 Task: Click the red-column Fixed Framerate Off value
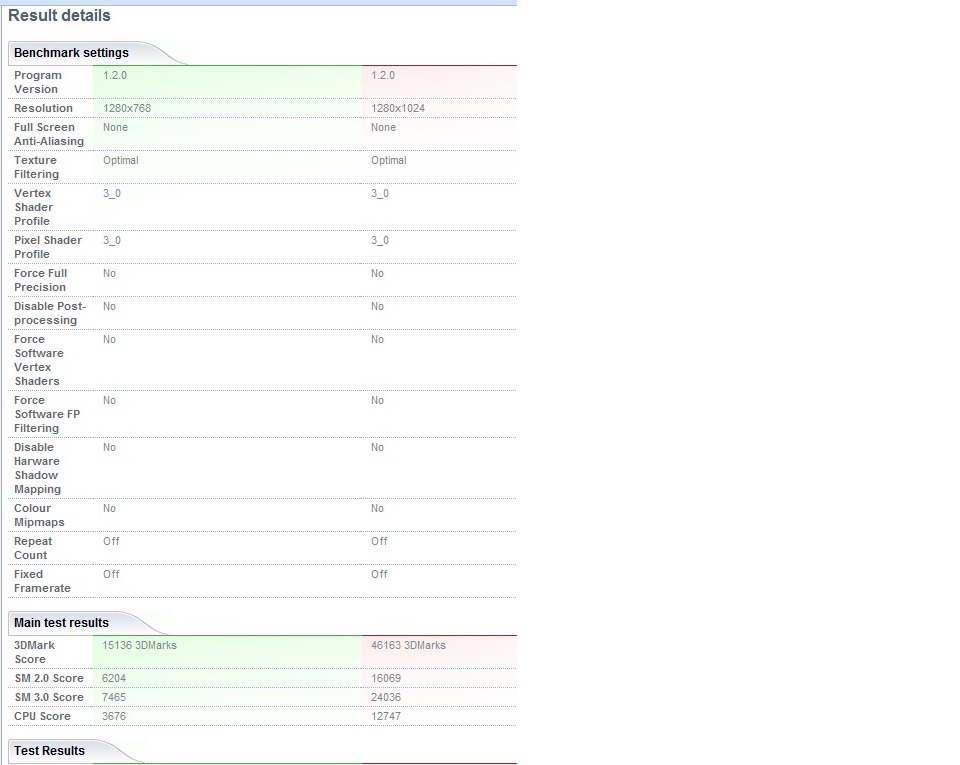click(379, 575)
